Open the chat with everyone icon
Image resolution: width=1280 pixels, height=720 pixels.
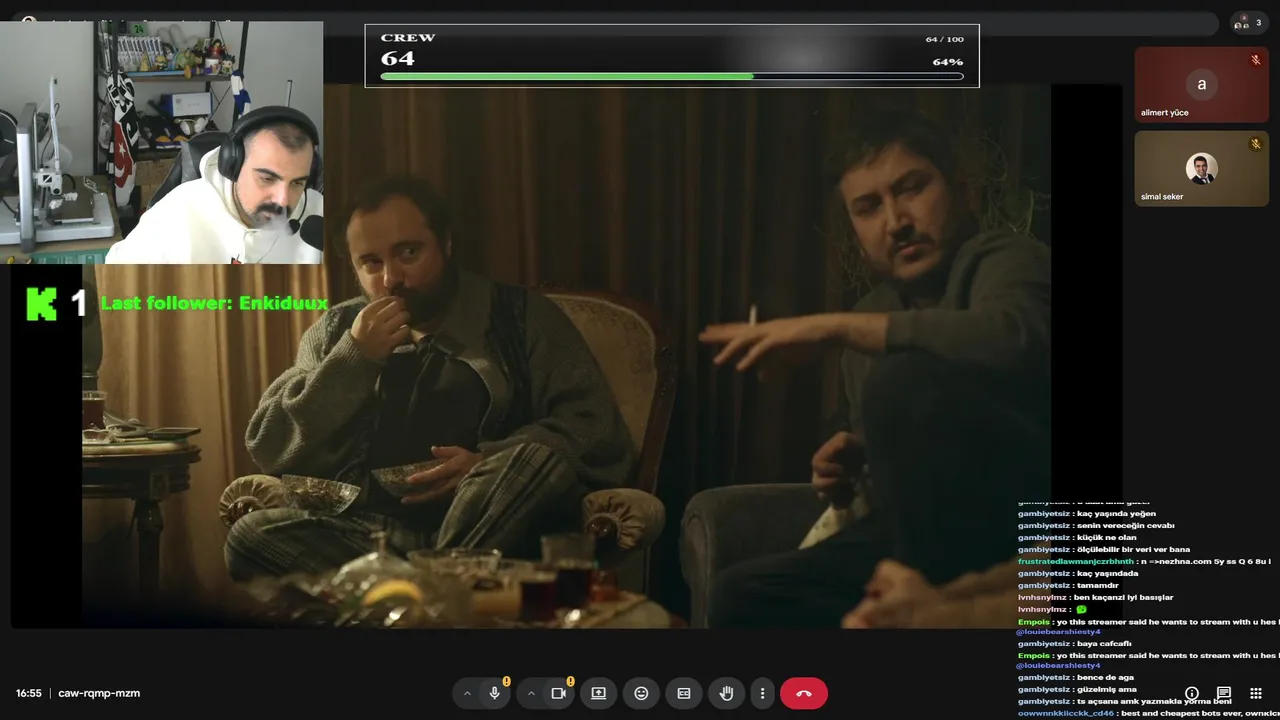(1223, 693)
